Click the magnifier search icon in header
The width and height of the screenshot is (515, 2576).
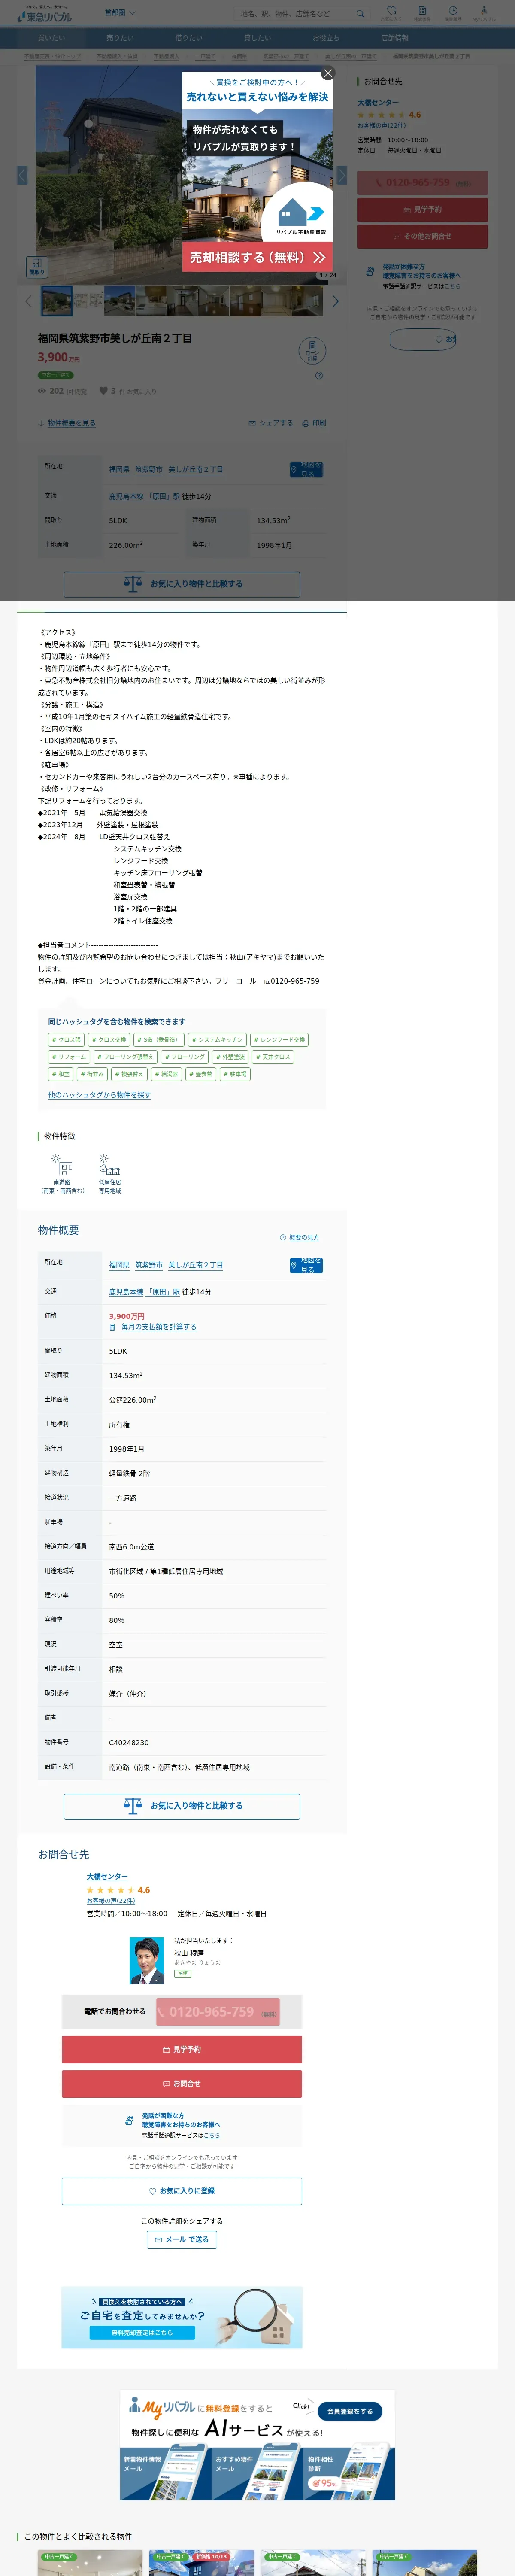[360, 14]
